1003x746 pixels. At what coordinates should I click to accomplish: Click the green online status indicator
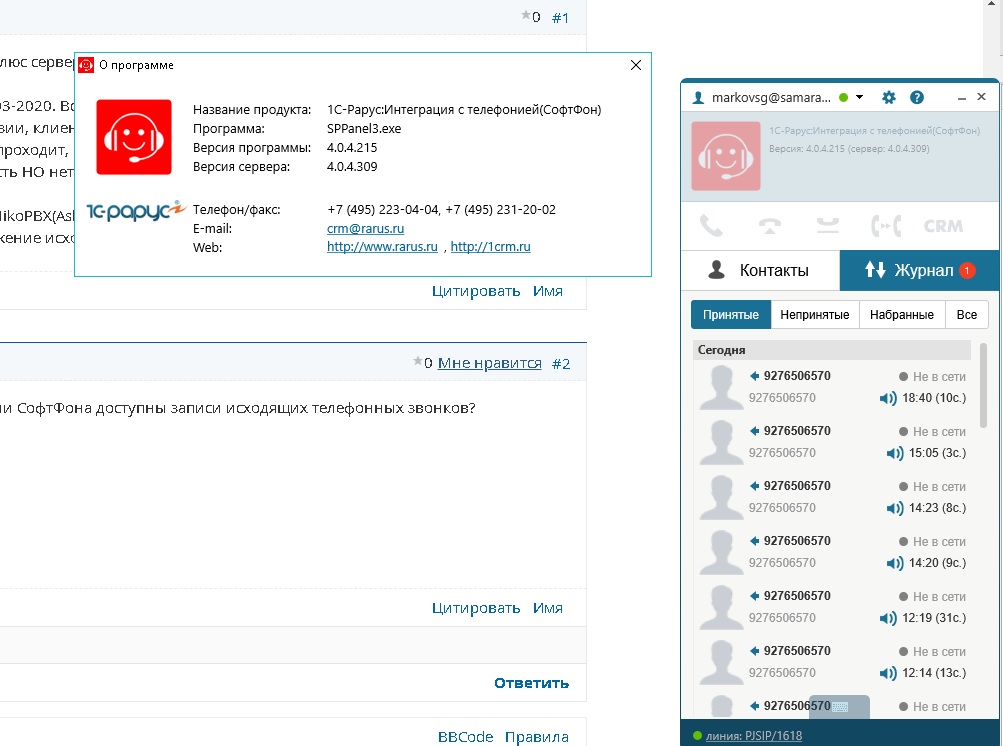844,97
